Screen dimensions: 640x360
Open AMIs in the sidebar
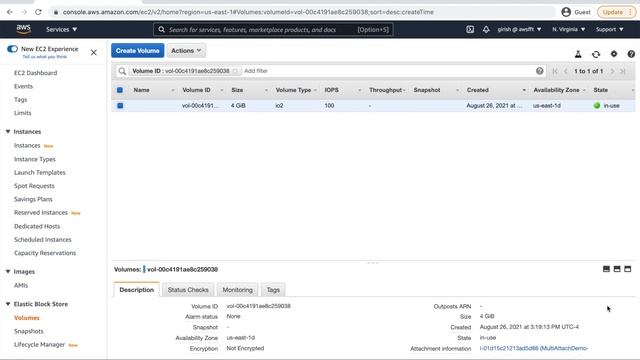click(21, 285)
